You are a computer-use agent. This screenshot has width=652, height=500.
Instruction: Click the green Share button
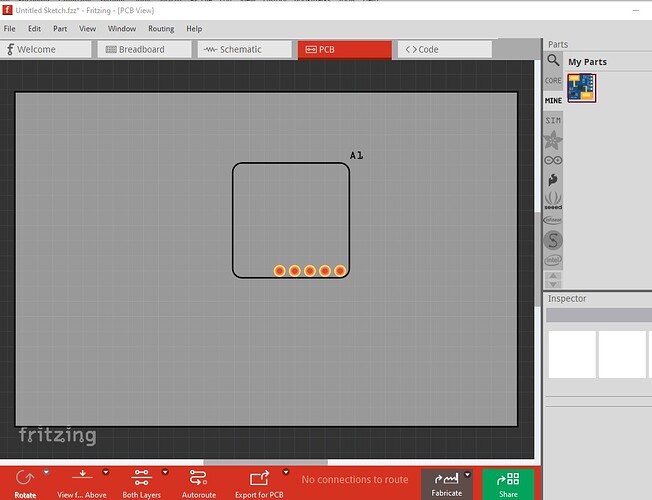point(508,483)
